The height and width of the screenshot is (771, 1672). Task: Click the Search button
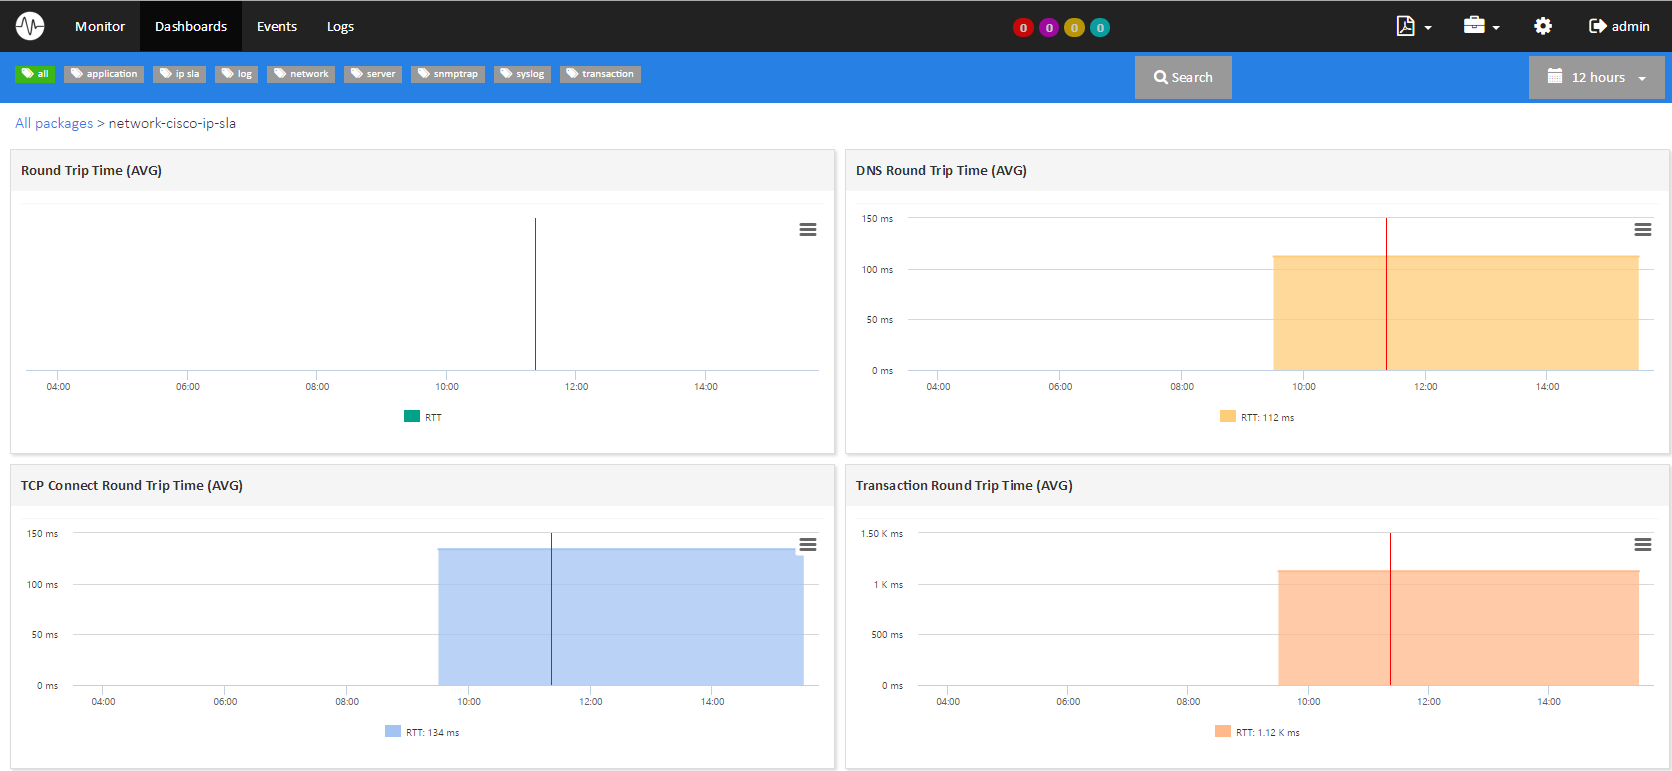pyautogui.click(x=1183, y=77)
